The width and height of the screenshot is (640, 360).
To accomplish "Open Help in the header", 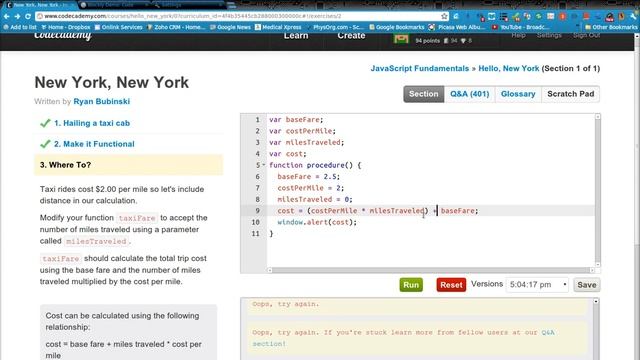I will pyautogui.click(x=518, y=36).
